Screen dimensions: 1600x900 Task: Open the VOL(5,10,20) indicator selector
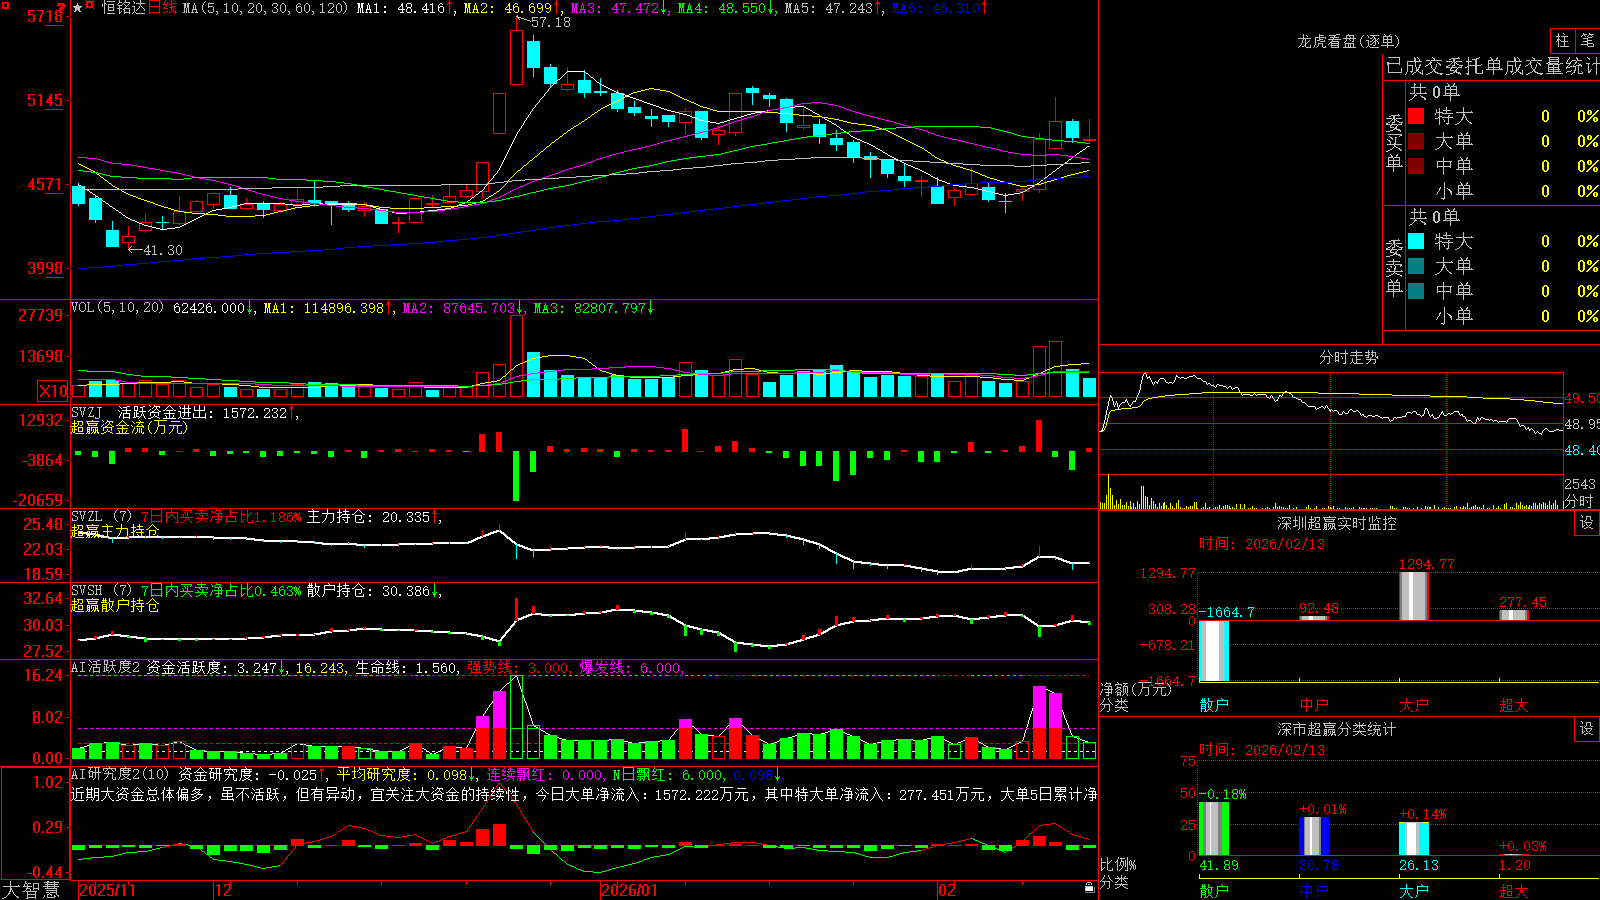pyautogui.click(x=117, y=308)
